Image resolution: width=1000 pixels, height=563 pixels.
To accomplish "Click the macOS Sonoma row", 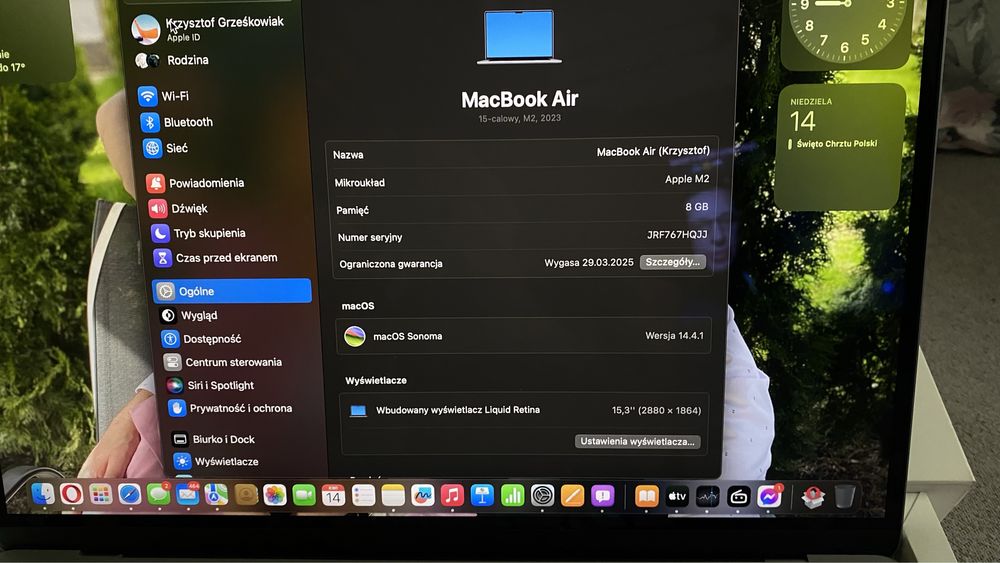I will (523, 336).
